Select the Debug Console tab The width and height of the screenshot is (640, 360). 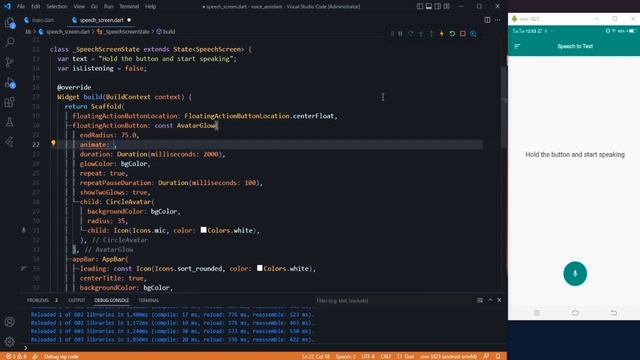click(111, 300)
